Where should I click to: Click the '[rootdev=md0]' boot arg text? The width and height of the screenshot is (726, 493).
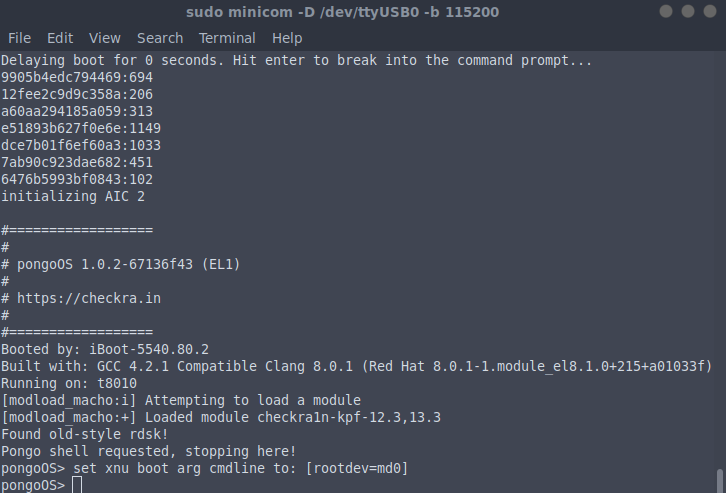point(356,468)
